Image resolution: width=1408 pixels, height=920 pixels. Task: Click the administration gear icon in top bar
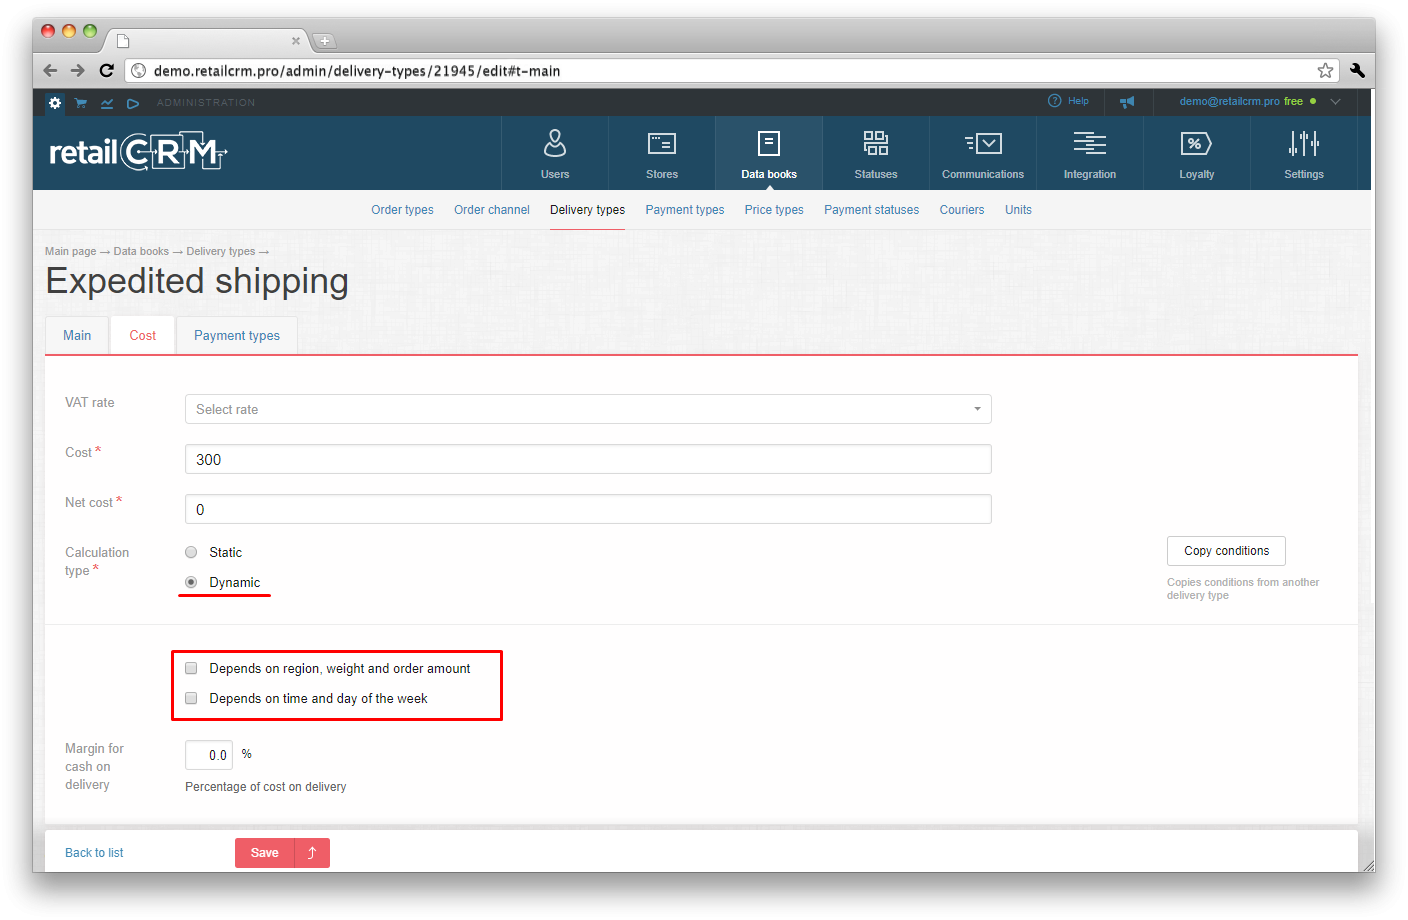coord(55,102)
